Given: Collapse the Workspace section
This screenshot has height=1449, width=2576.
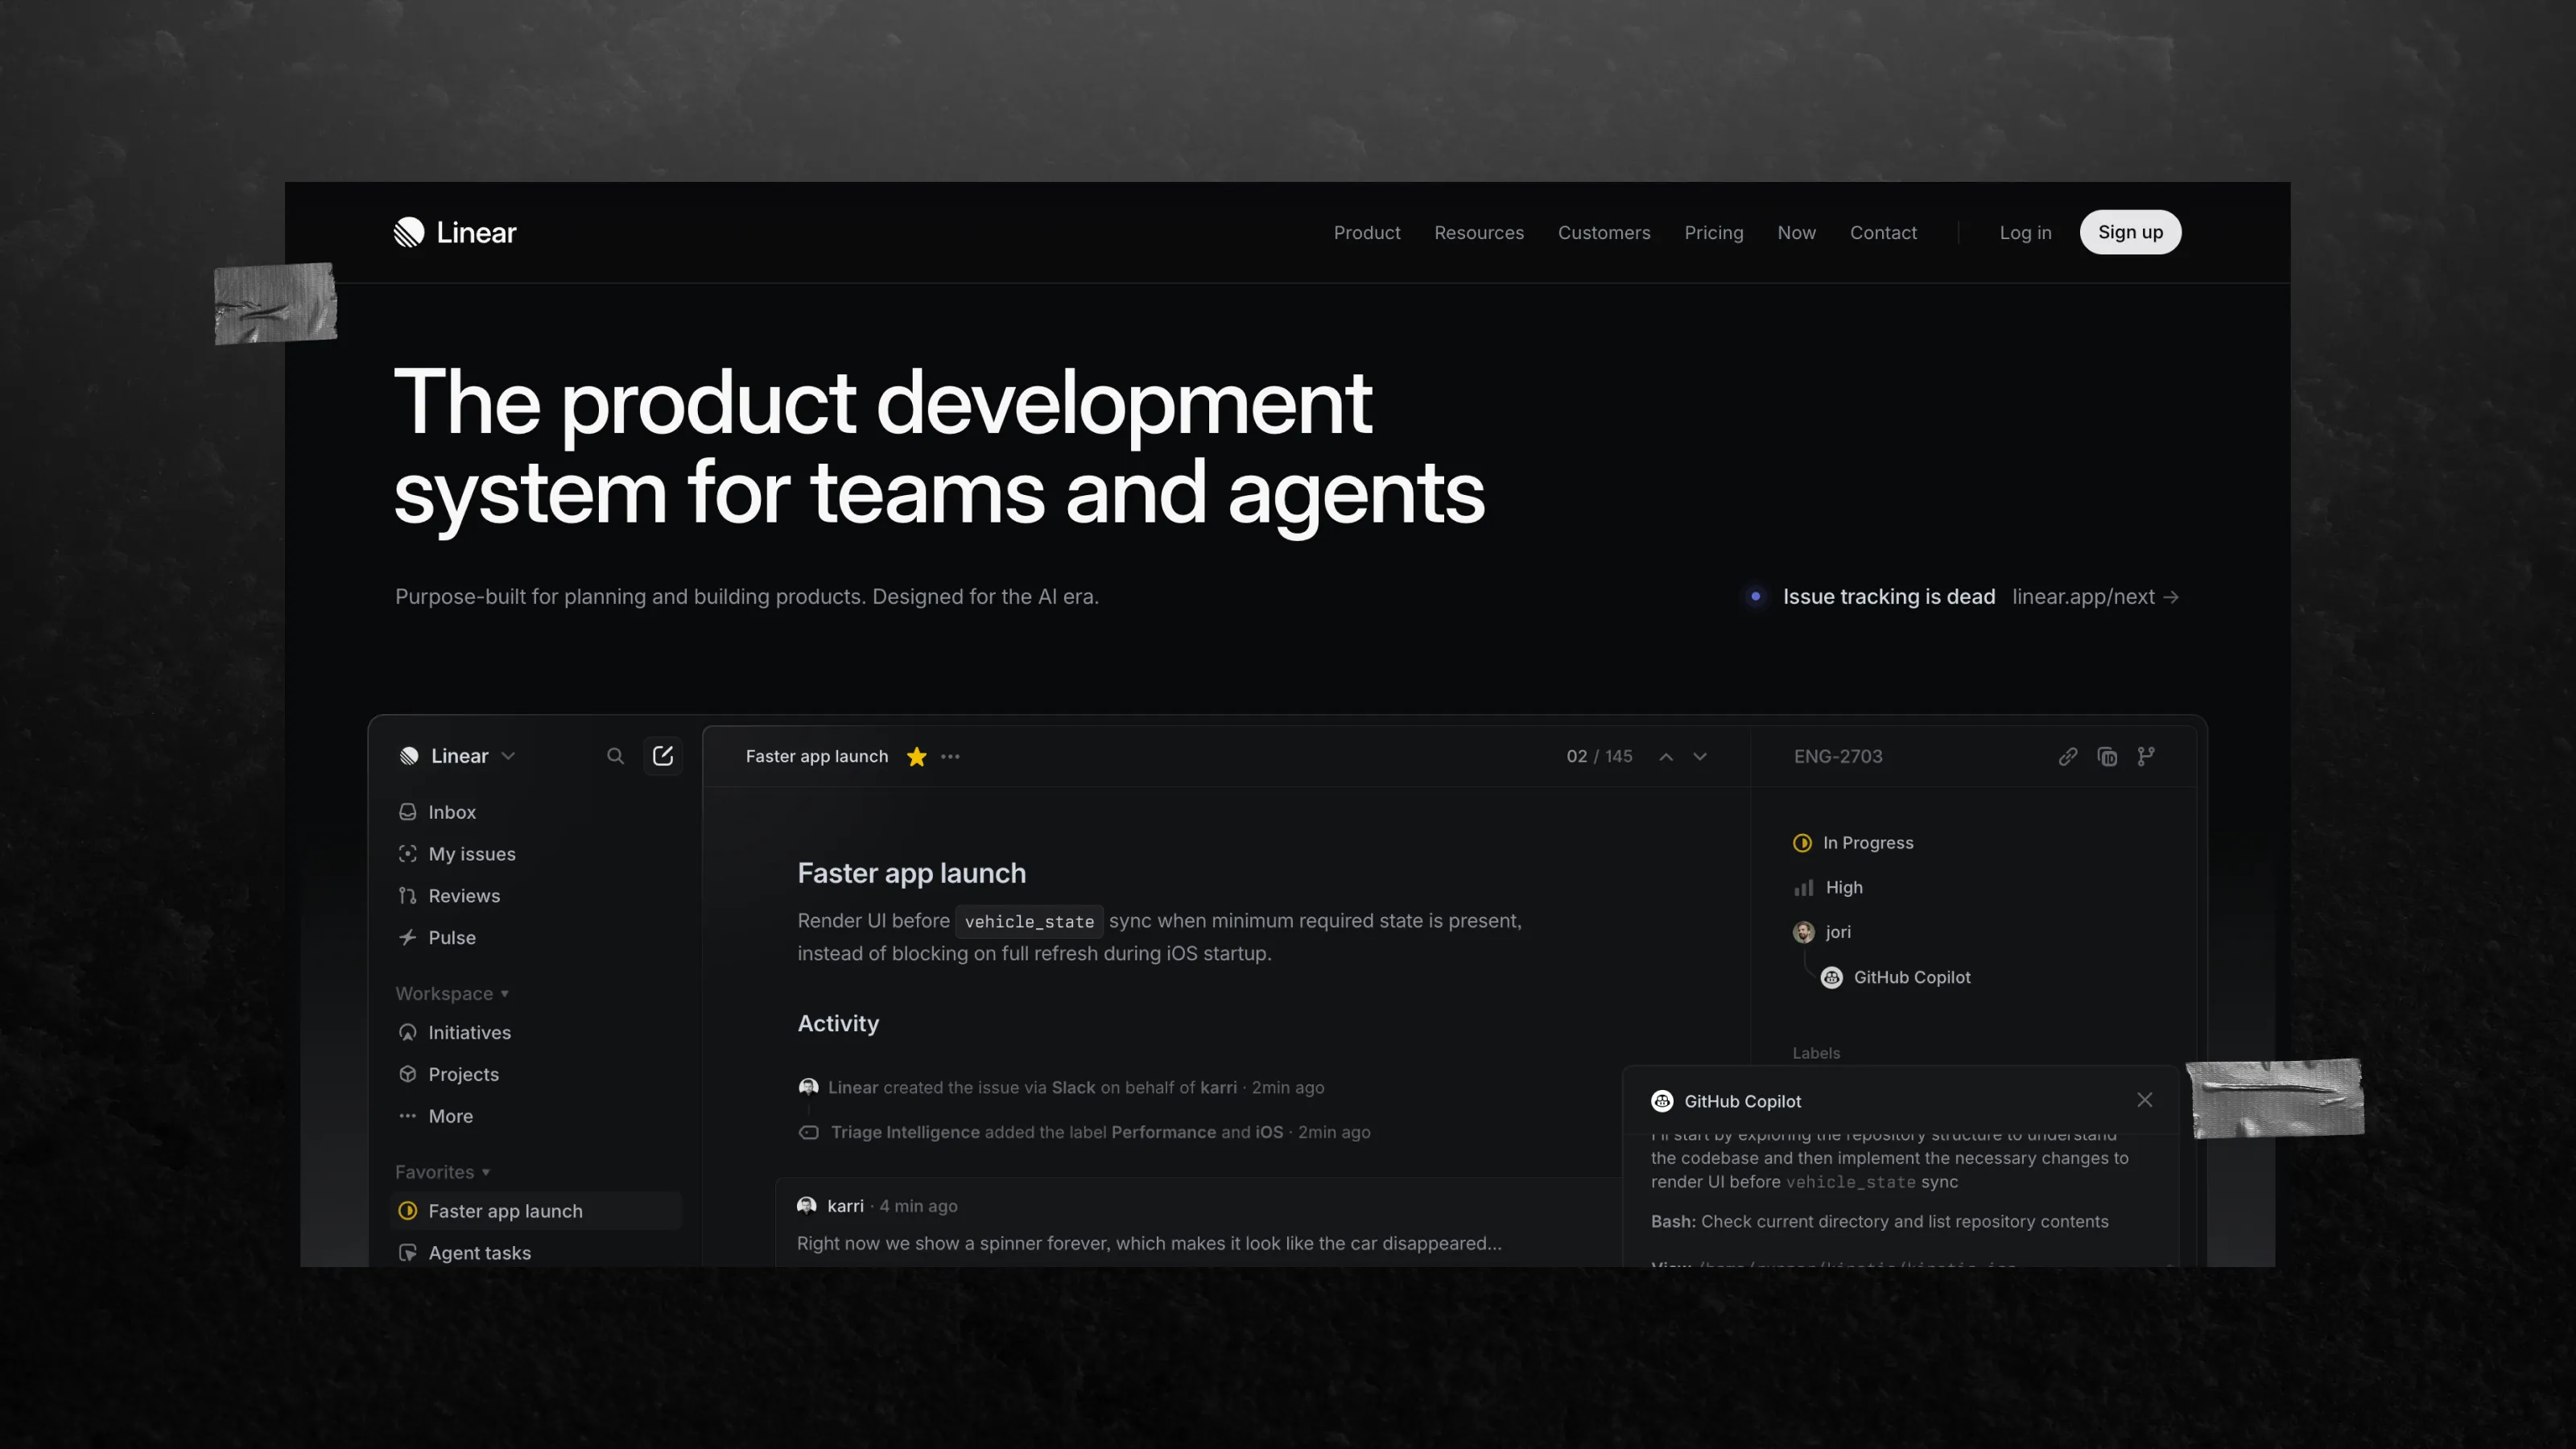Looking at the screenshot, I should tap(452, 993).
